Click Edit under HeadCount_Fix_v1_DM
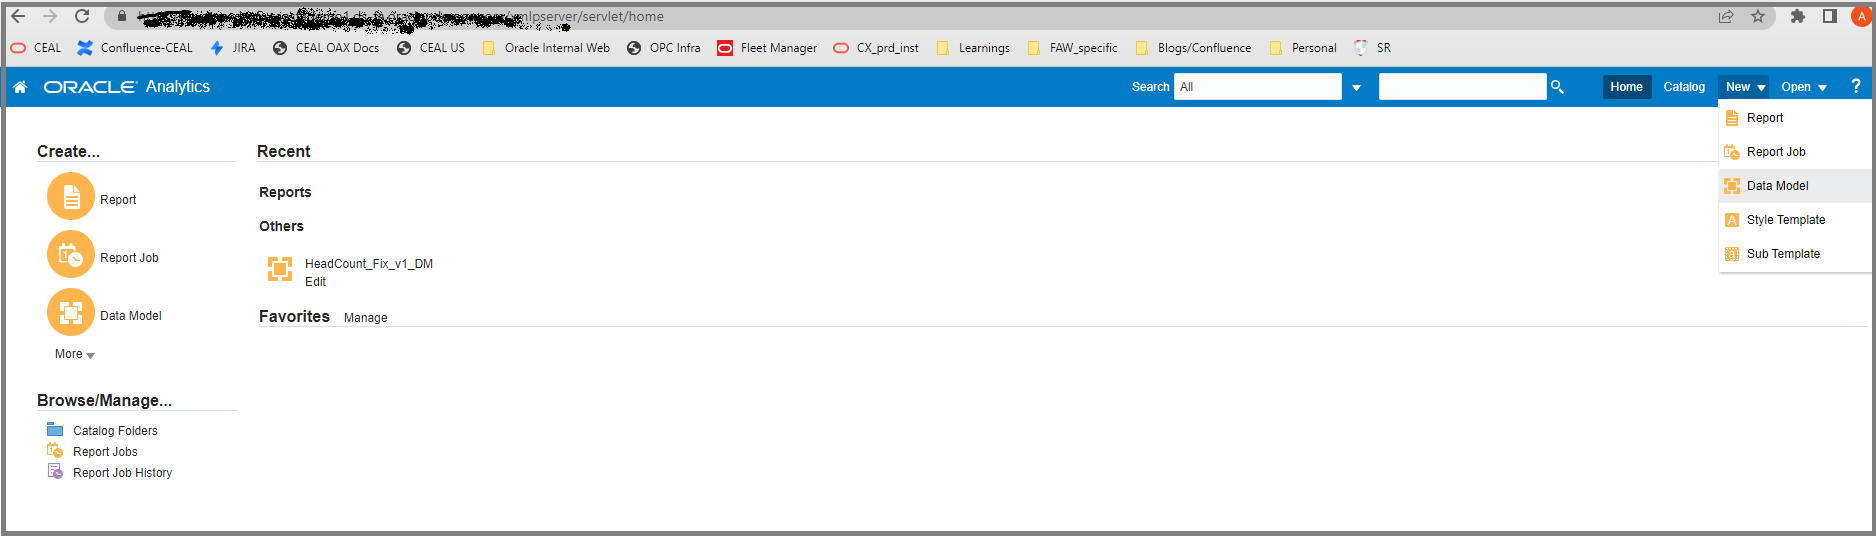Image resolution: width=1876 pixels, height=536 pixels. point(315,282)
